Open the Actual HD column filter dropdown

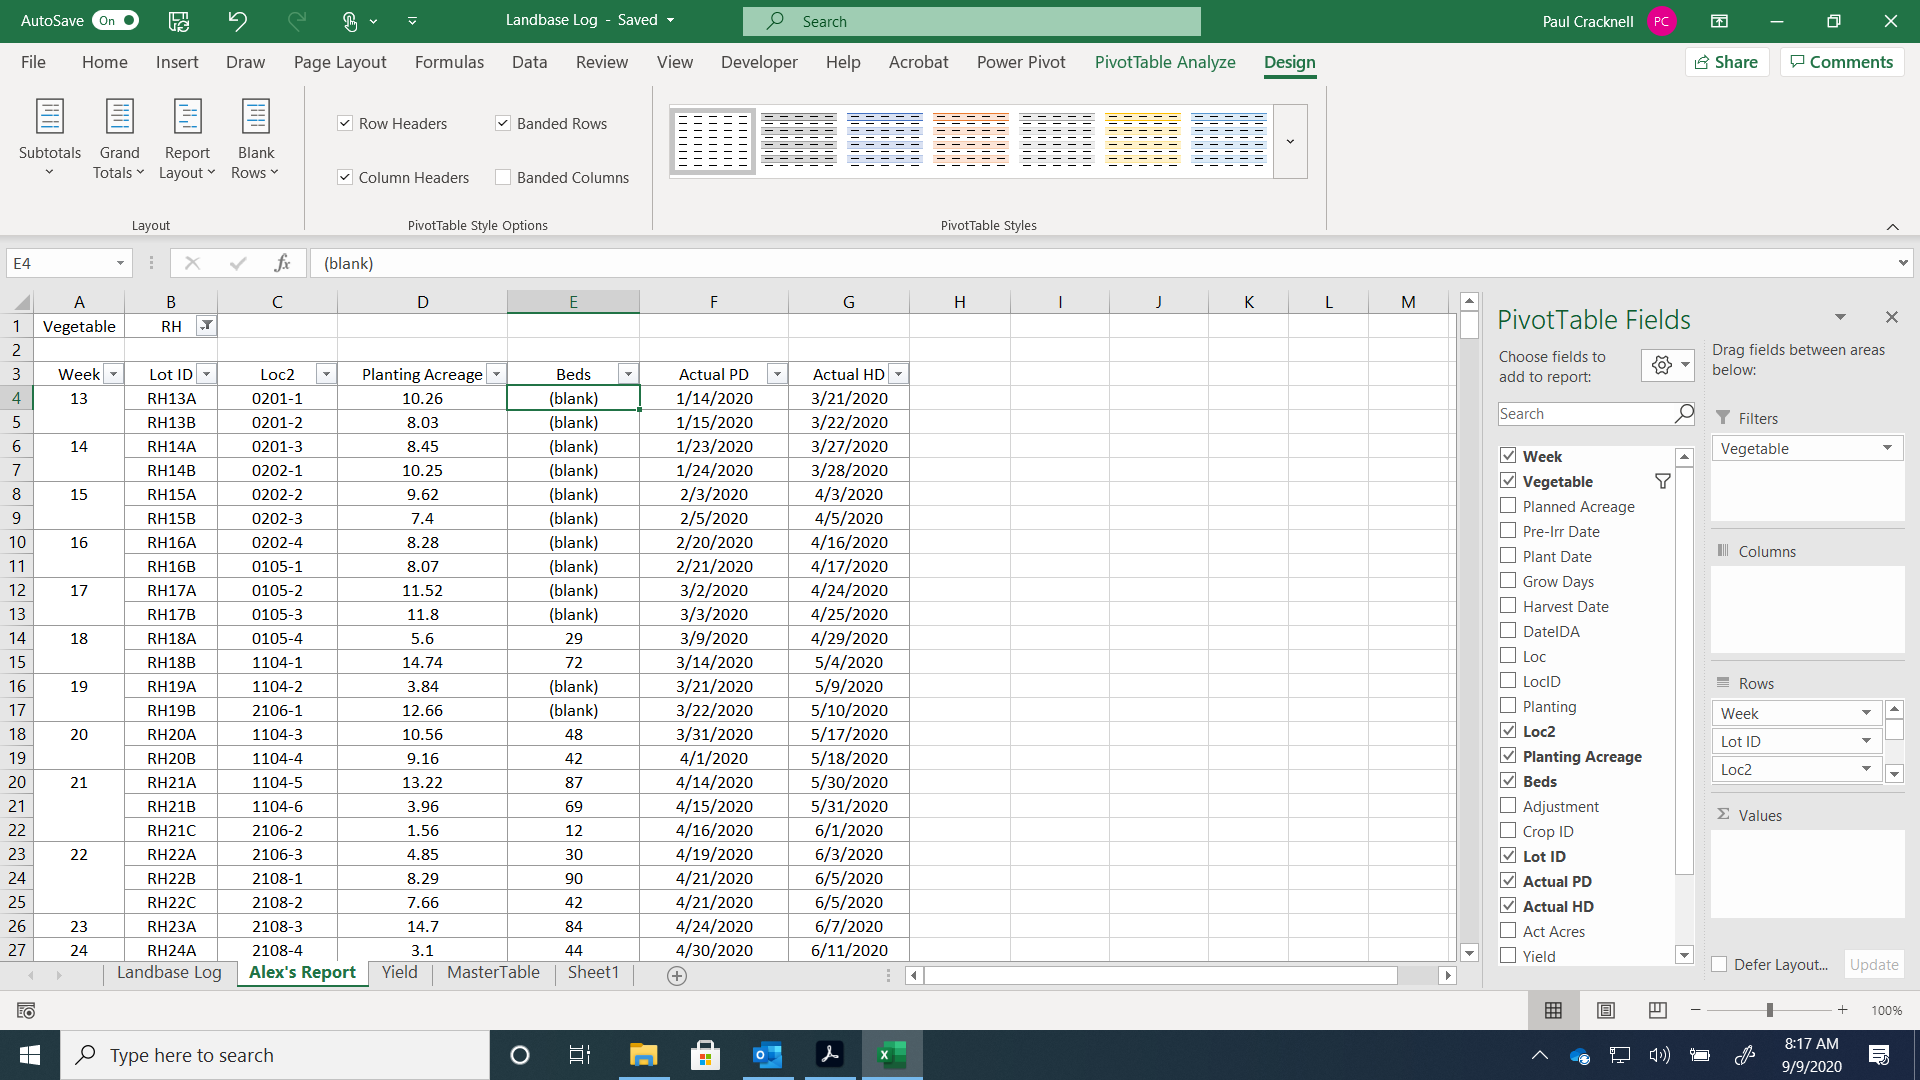898,374
